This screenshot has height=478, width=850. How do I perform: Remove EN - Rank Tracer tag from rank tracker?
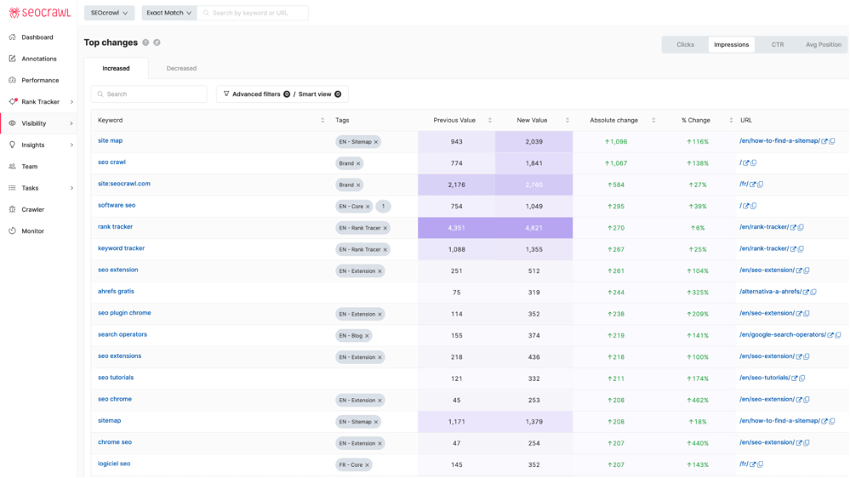(x=385, y=228)
